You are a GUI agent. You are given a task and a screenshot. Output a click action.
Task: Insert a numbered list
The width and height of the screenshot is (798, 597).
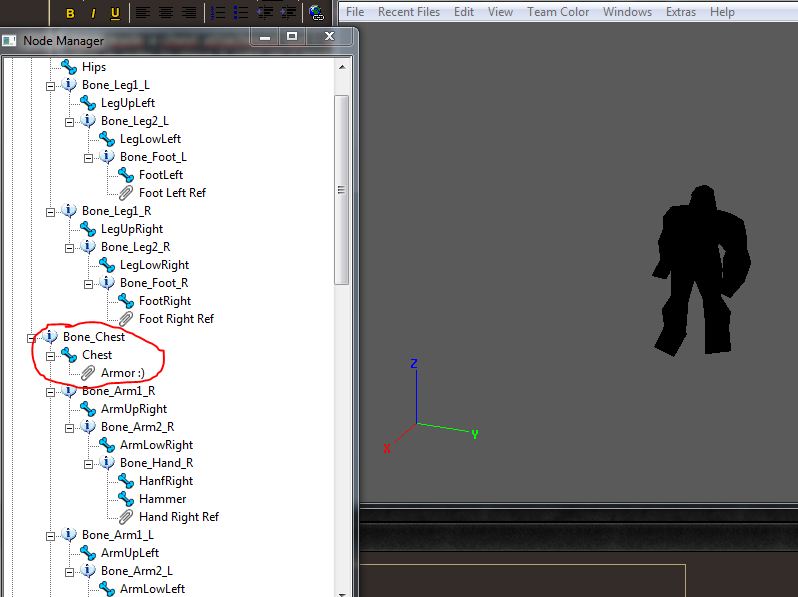coord(218,13)
